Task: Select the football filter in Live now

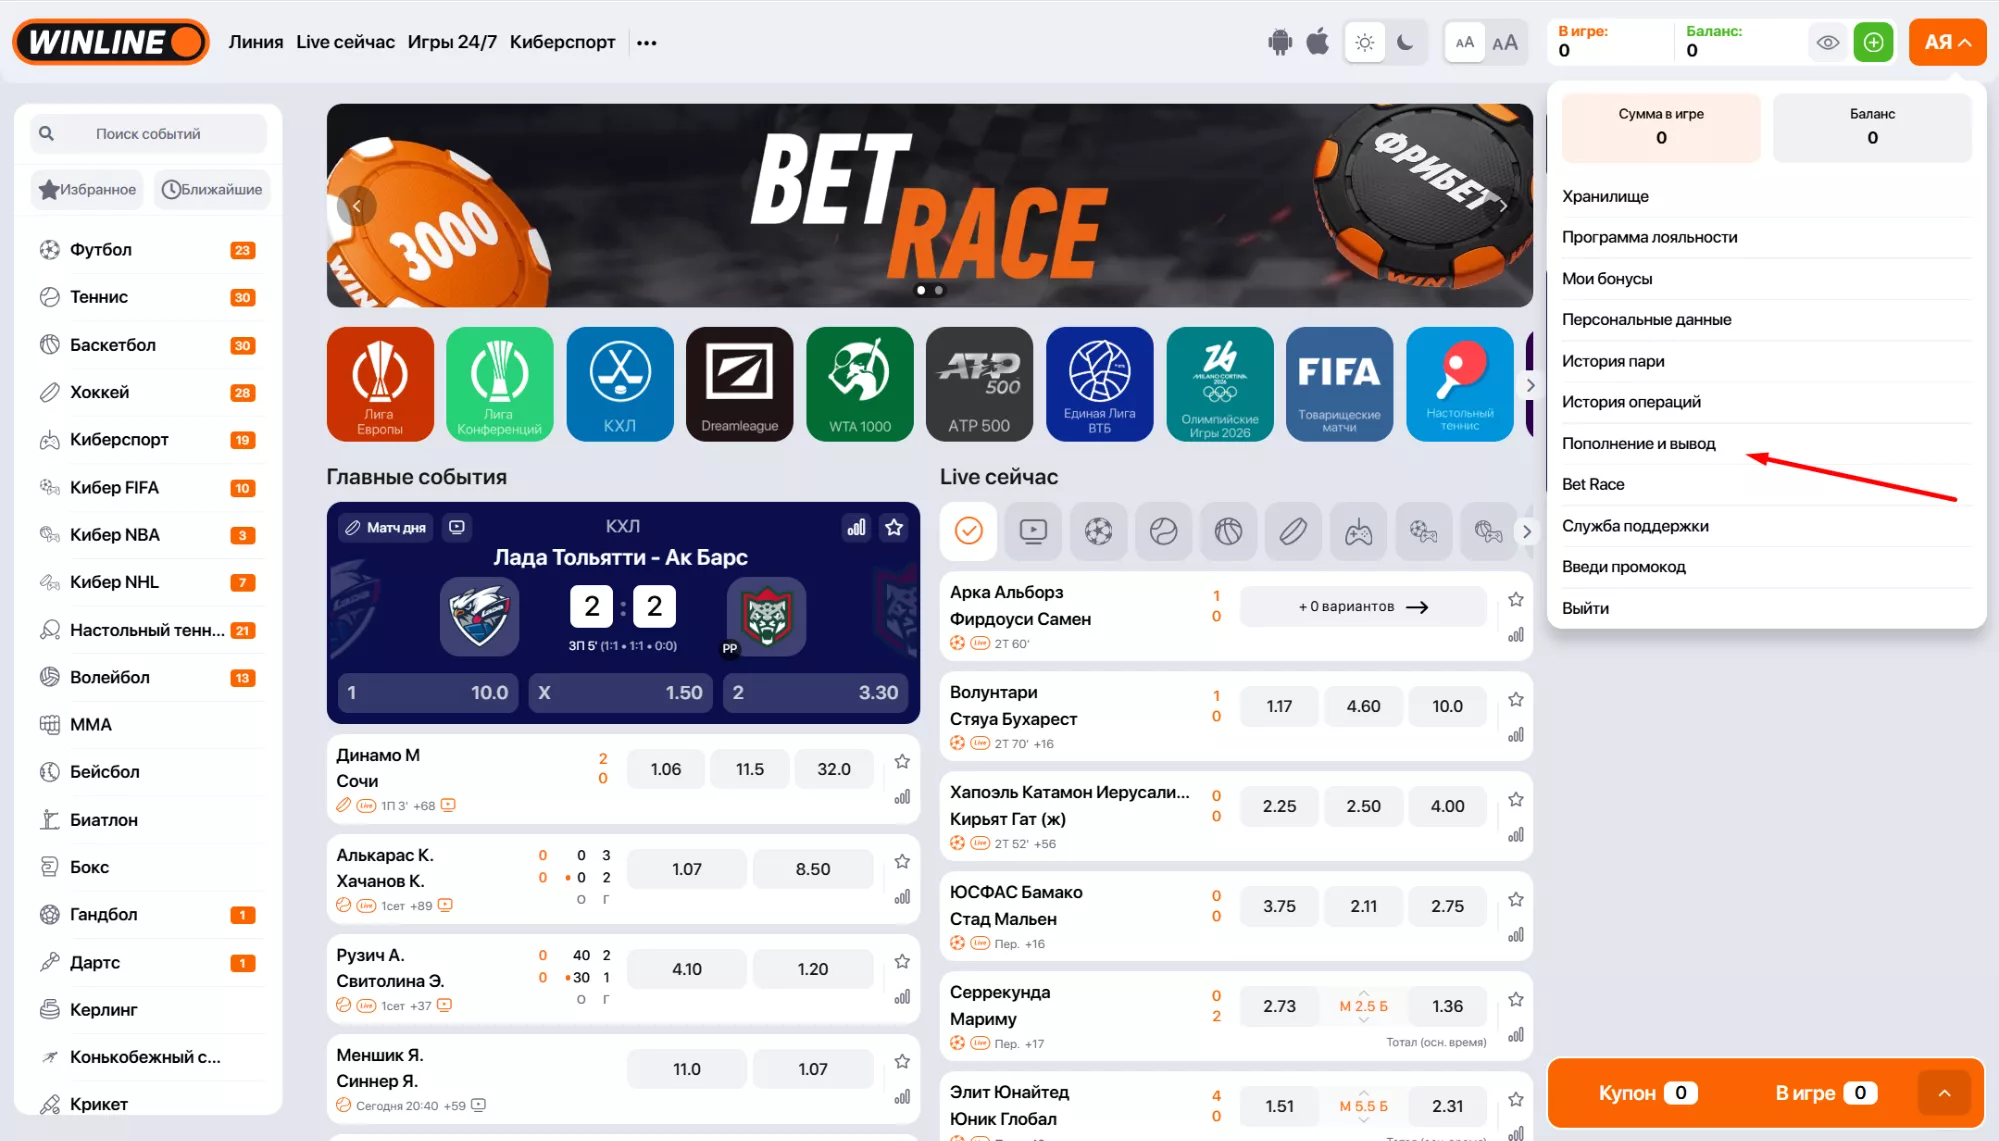Action: pos(1098,531)
